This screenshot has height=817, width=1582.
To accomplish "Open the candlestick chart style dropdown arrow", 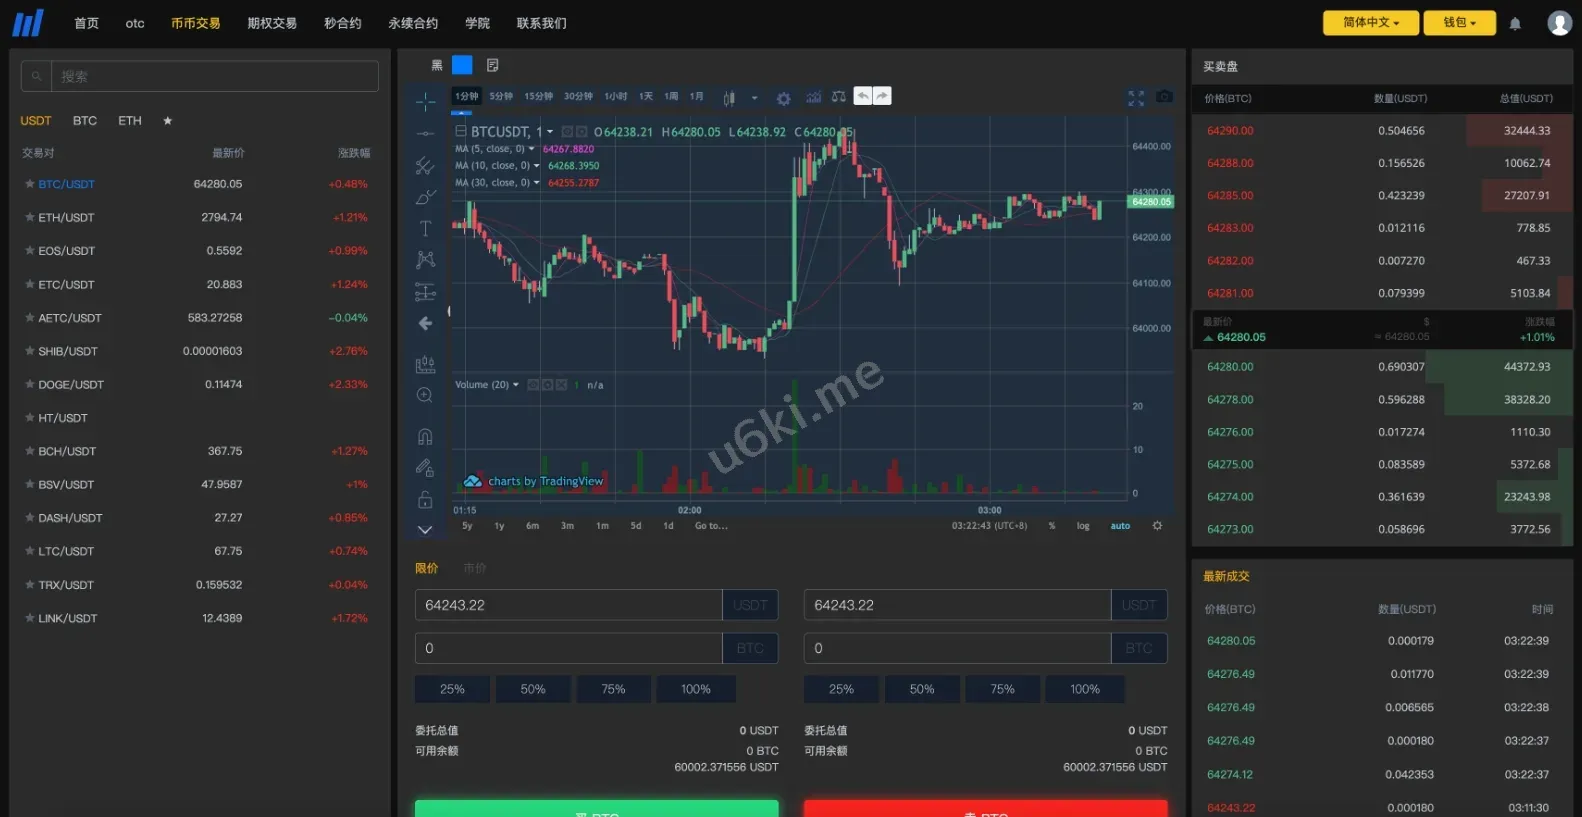I will pos(754,98).
